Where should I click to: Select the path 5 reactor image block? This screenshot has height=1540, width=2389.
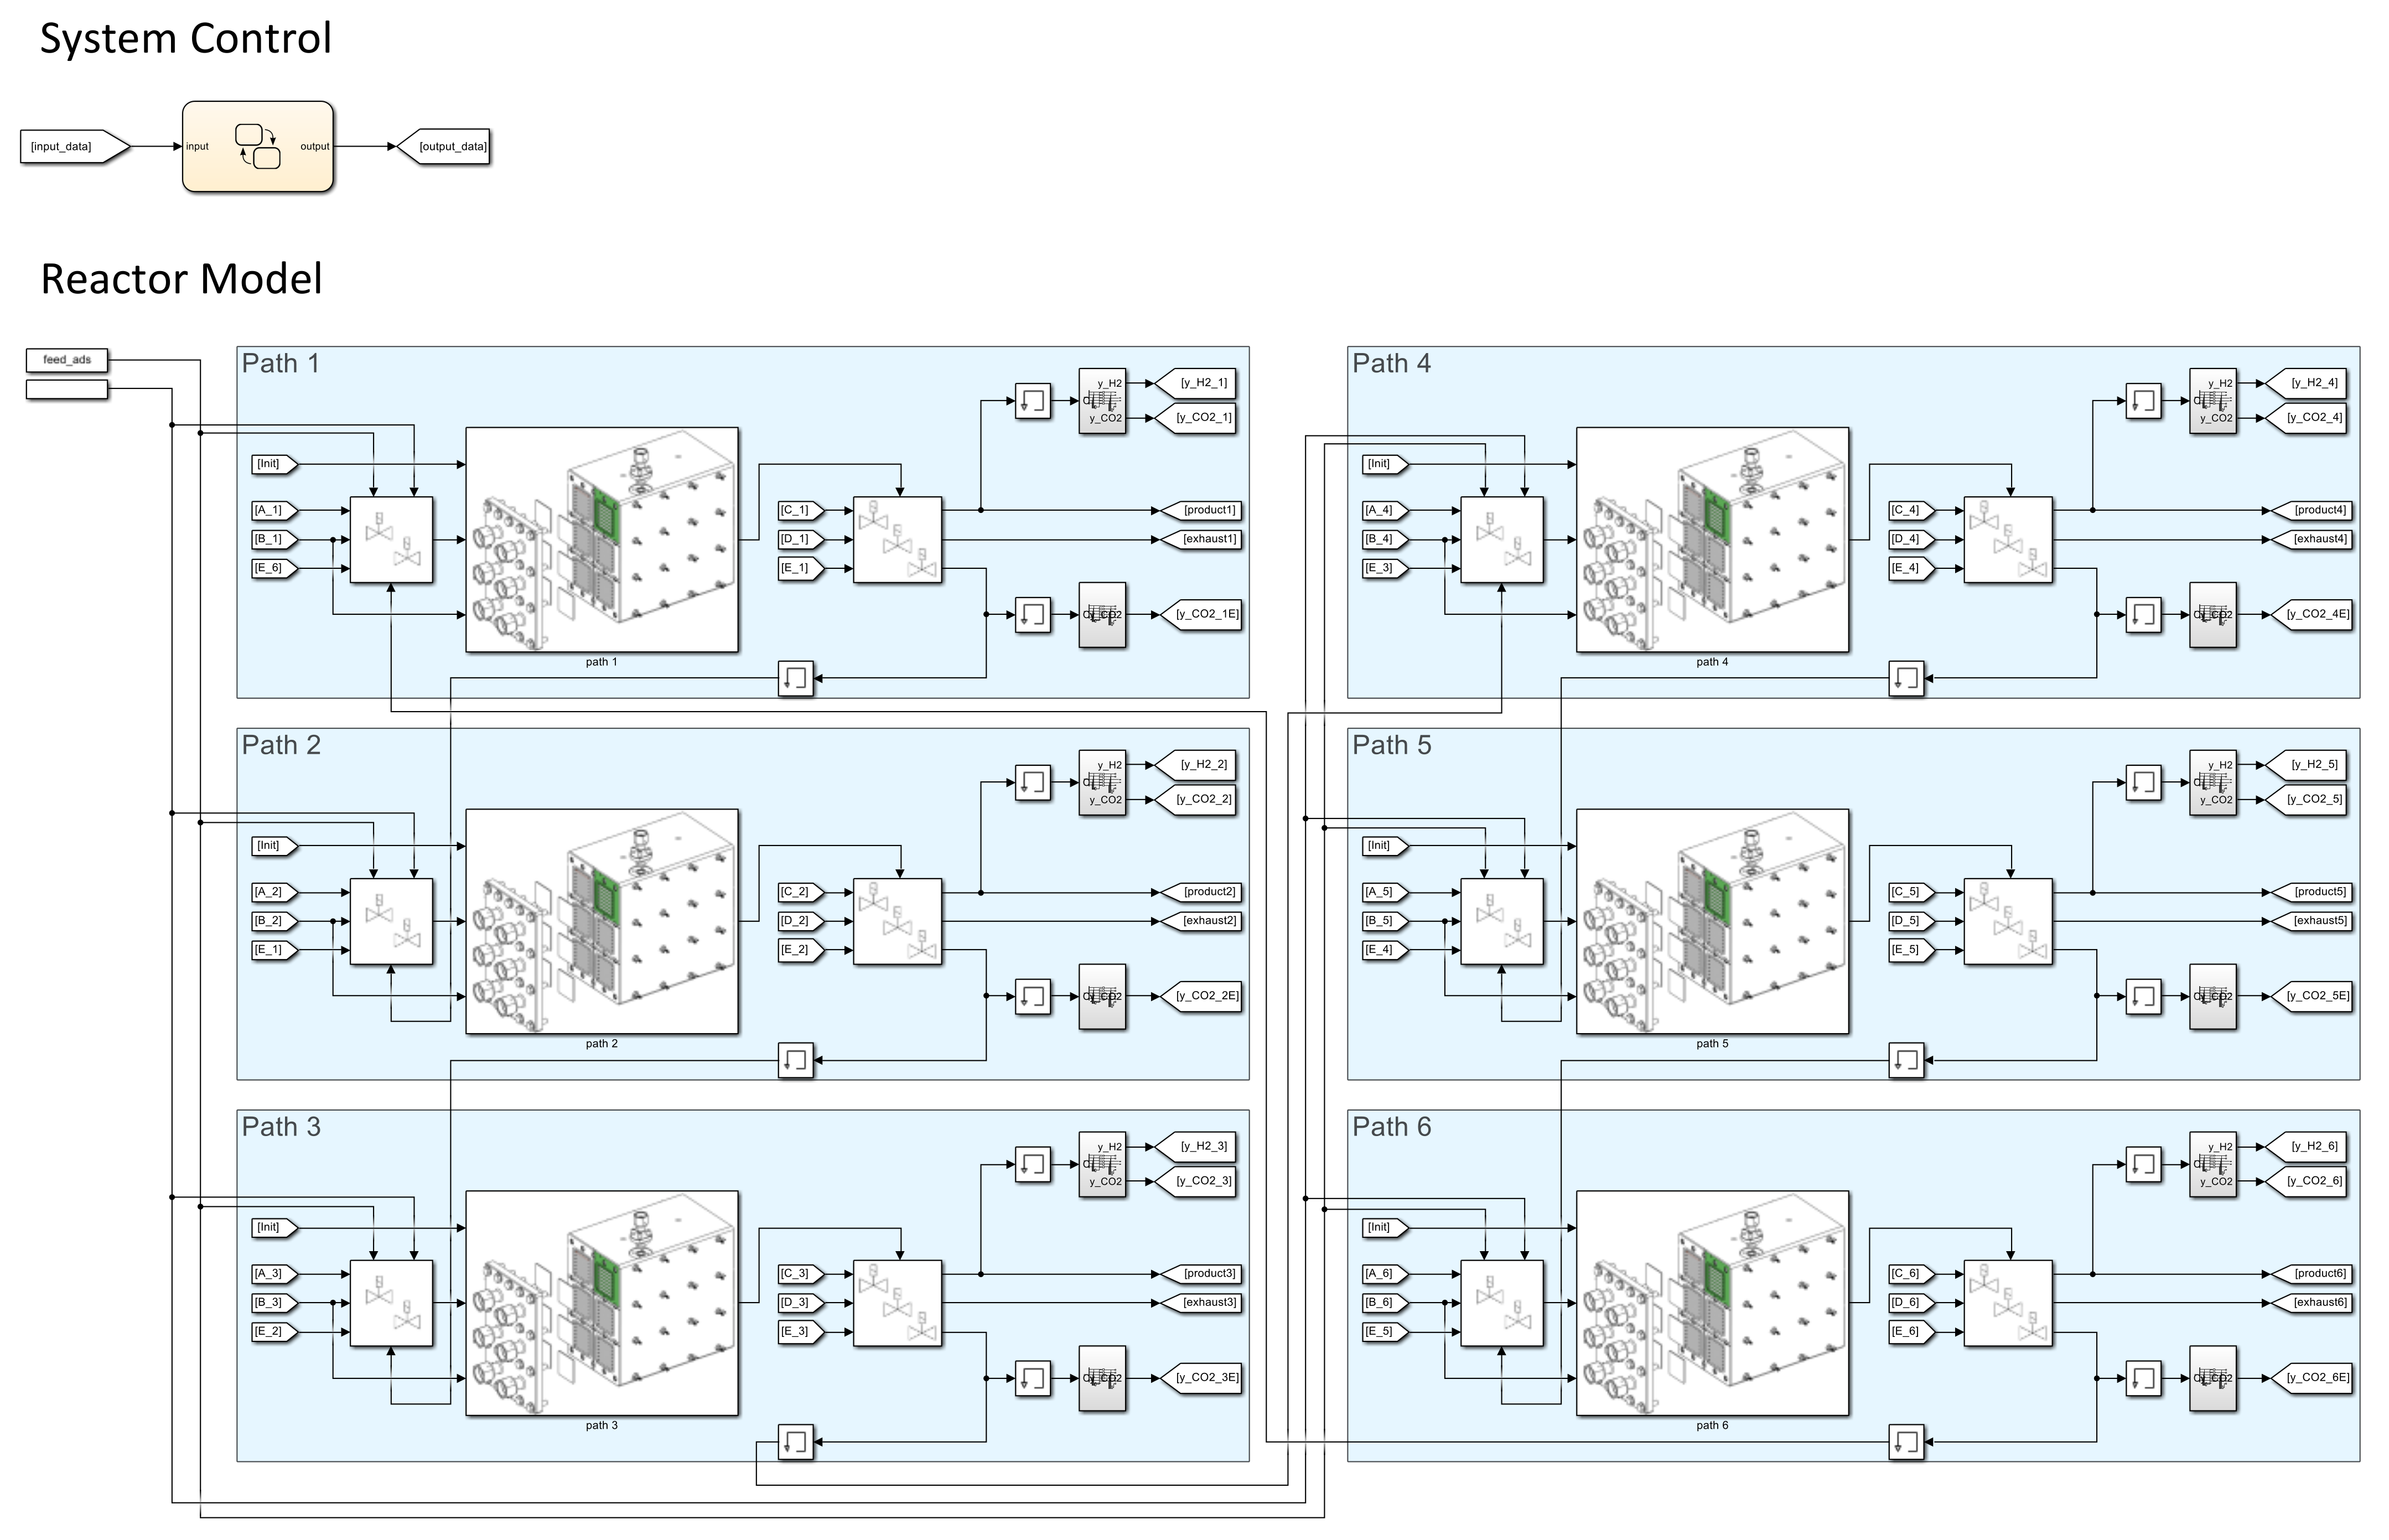1712,921
